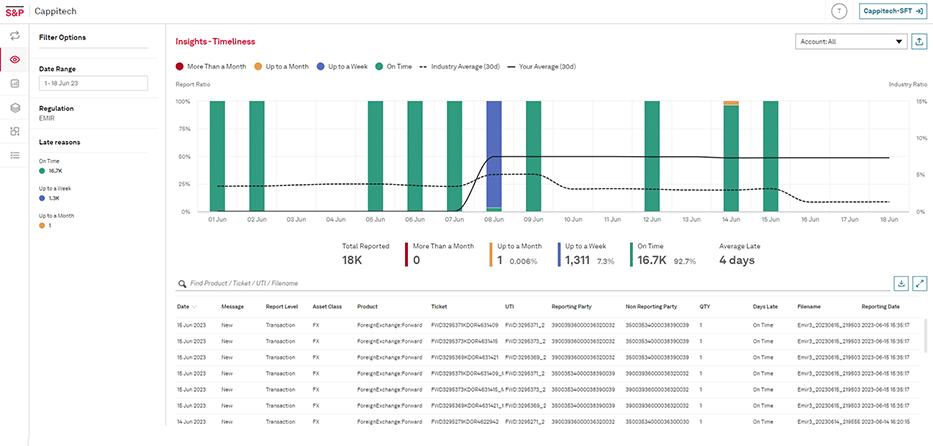Open the checklist icon in sidebar
This screenshot has width=933, height=446.
(15, 155)
